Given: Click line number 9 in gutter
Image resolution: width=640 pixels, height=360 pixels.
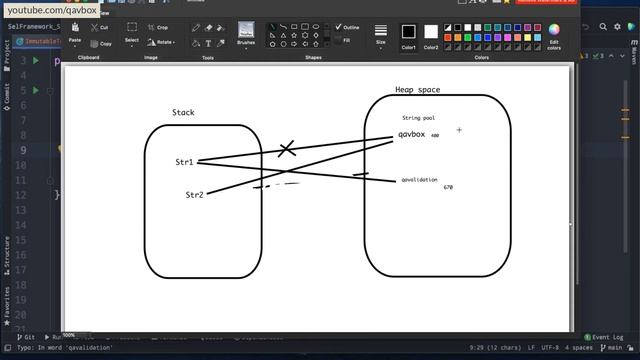Looking at the screenshot, I should click(x=23, y=150).
